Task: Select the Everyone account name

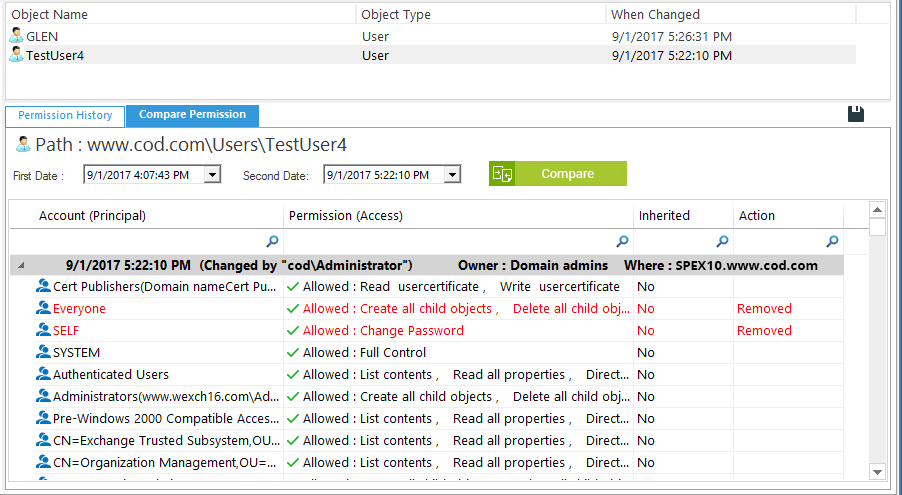Action: click(x=79, y=309)
